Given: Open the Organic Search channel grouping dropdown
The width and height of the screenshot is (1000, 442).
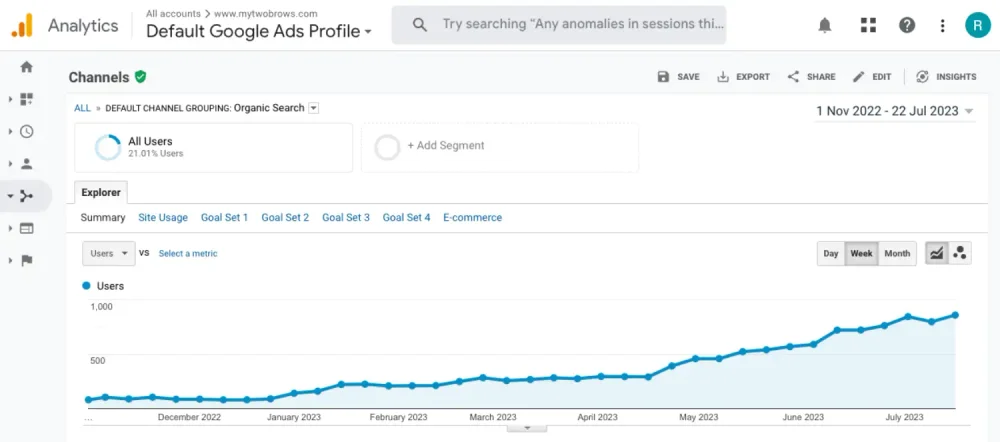Looking at the screenshot, I should 314,108.
